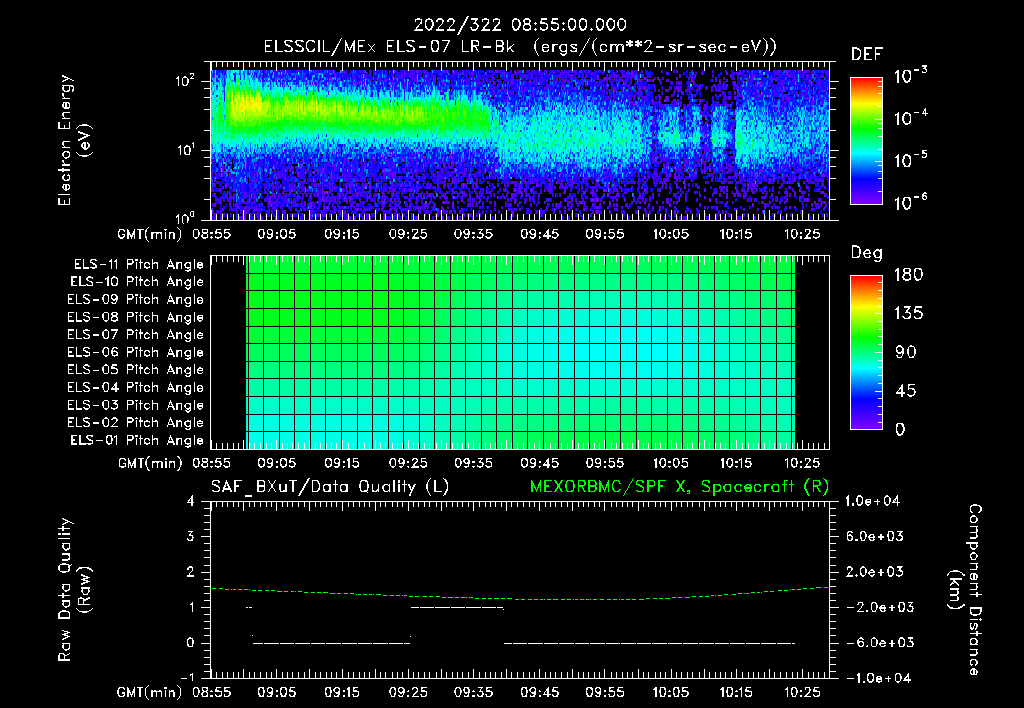Click the 09:45 tick on spectrogram time axis
The image size is (1024, 708).
point(539,234)
